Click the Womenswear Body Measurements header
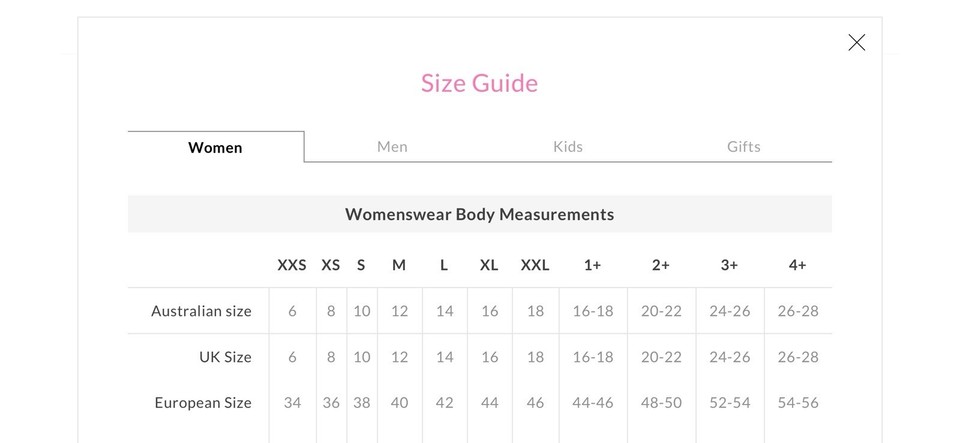960x443 pixels. point(479,214)
